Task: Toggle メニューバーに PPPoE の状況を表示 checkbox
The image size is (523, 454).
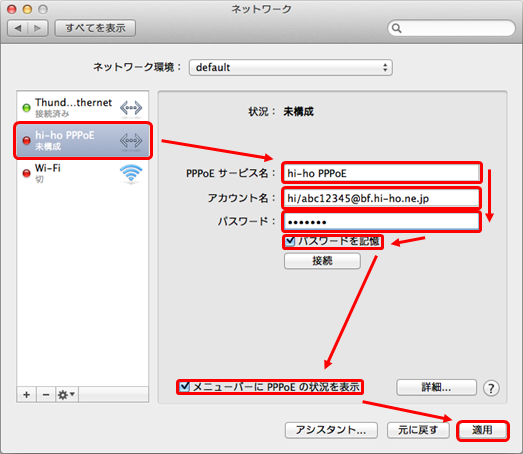Action: [184, 387]
